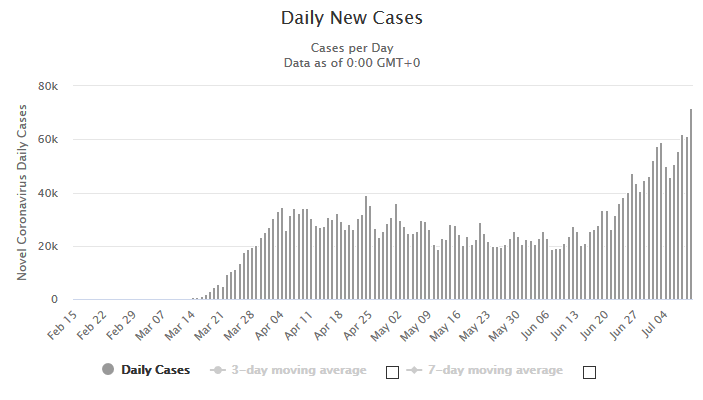
Task: Click the Daily Cases gray circle icon
Action: [x=108, y=370]
